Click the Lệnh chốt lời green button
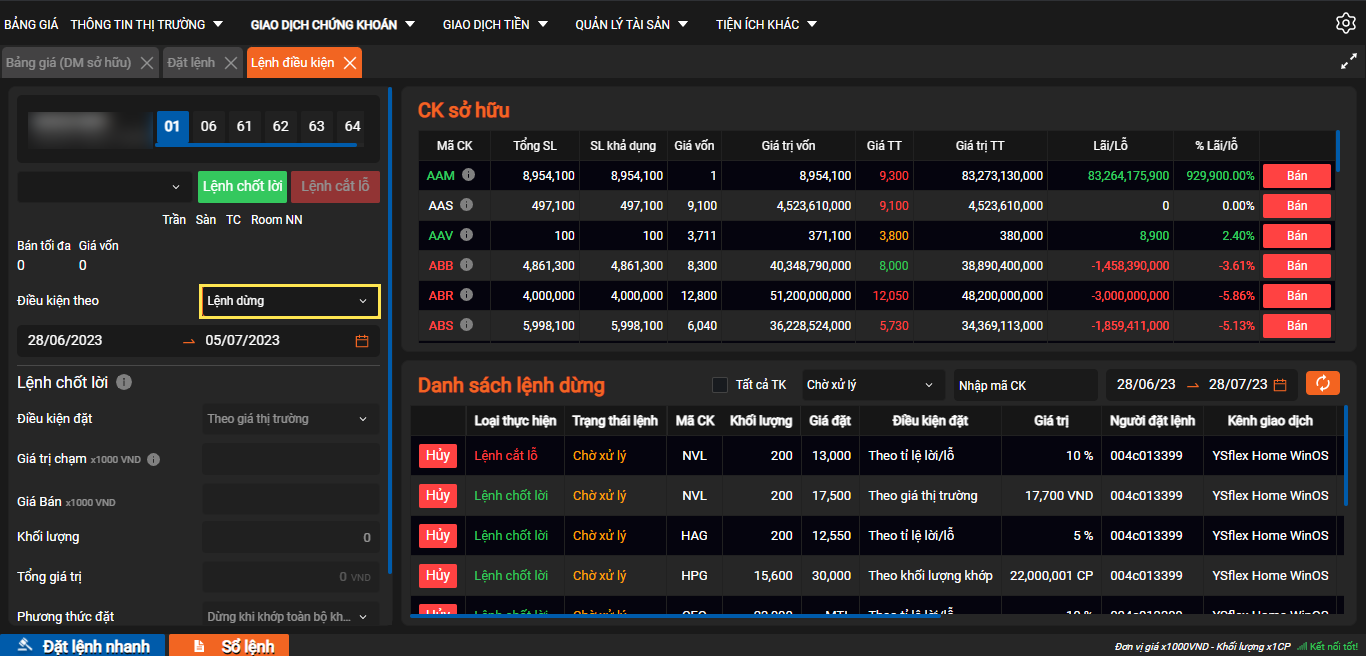The width and height of the screenshot is (1366, 656). click(242, 187)
